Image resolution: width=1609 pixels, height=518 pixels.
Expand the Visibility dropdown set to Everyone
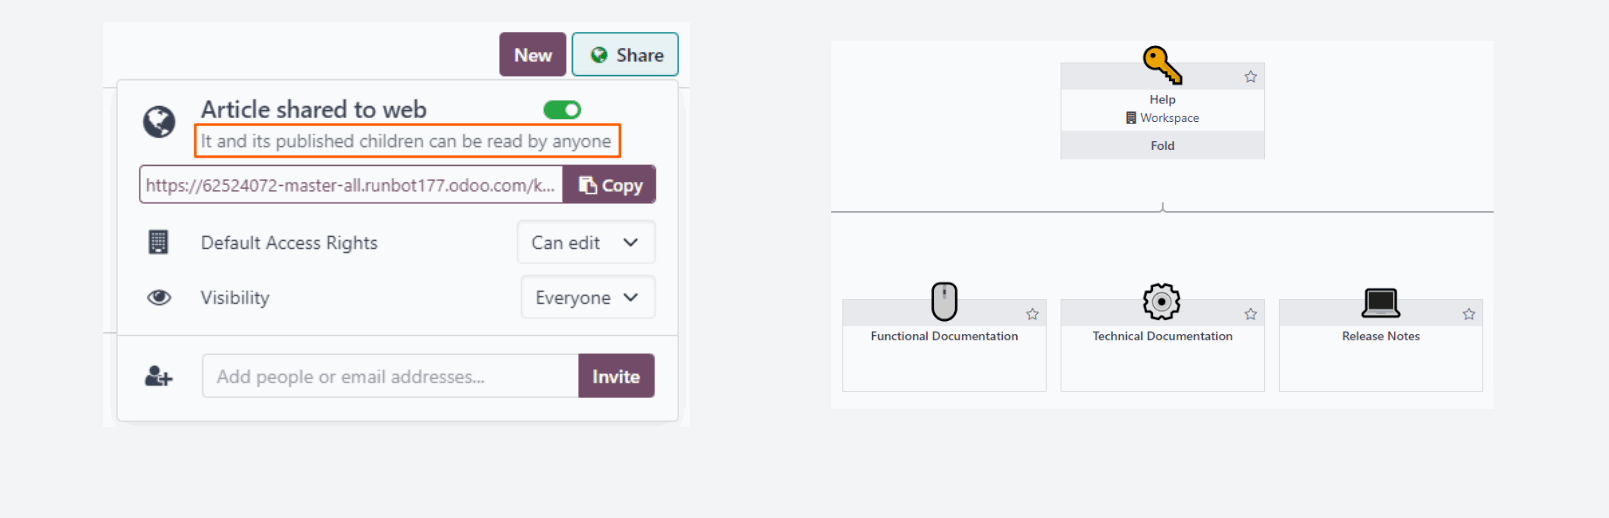coord(587,298)
